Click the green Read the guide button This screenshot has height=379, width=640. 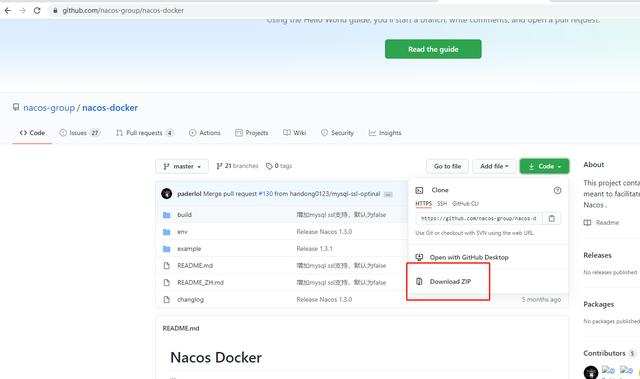433,49
